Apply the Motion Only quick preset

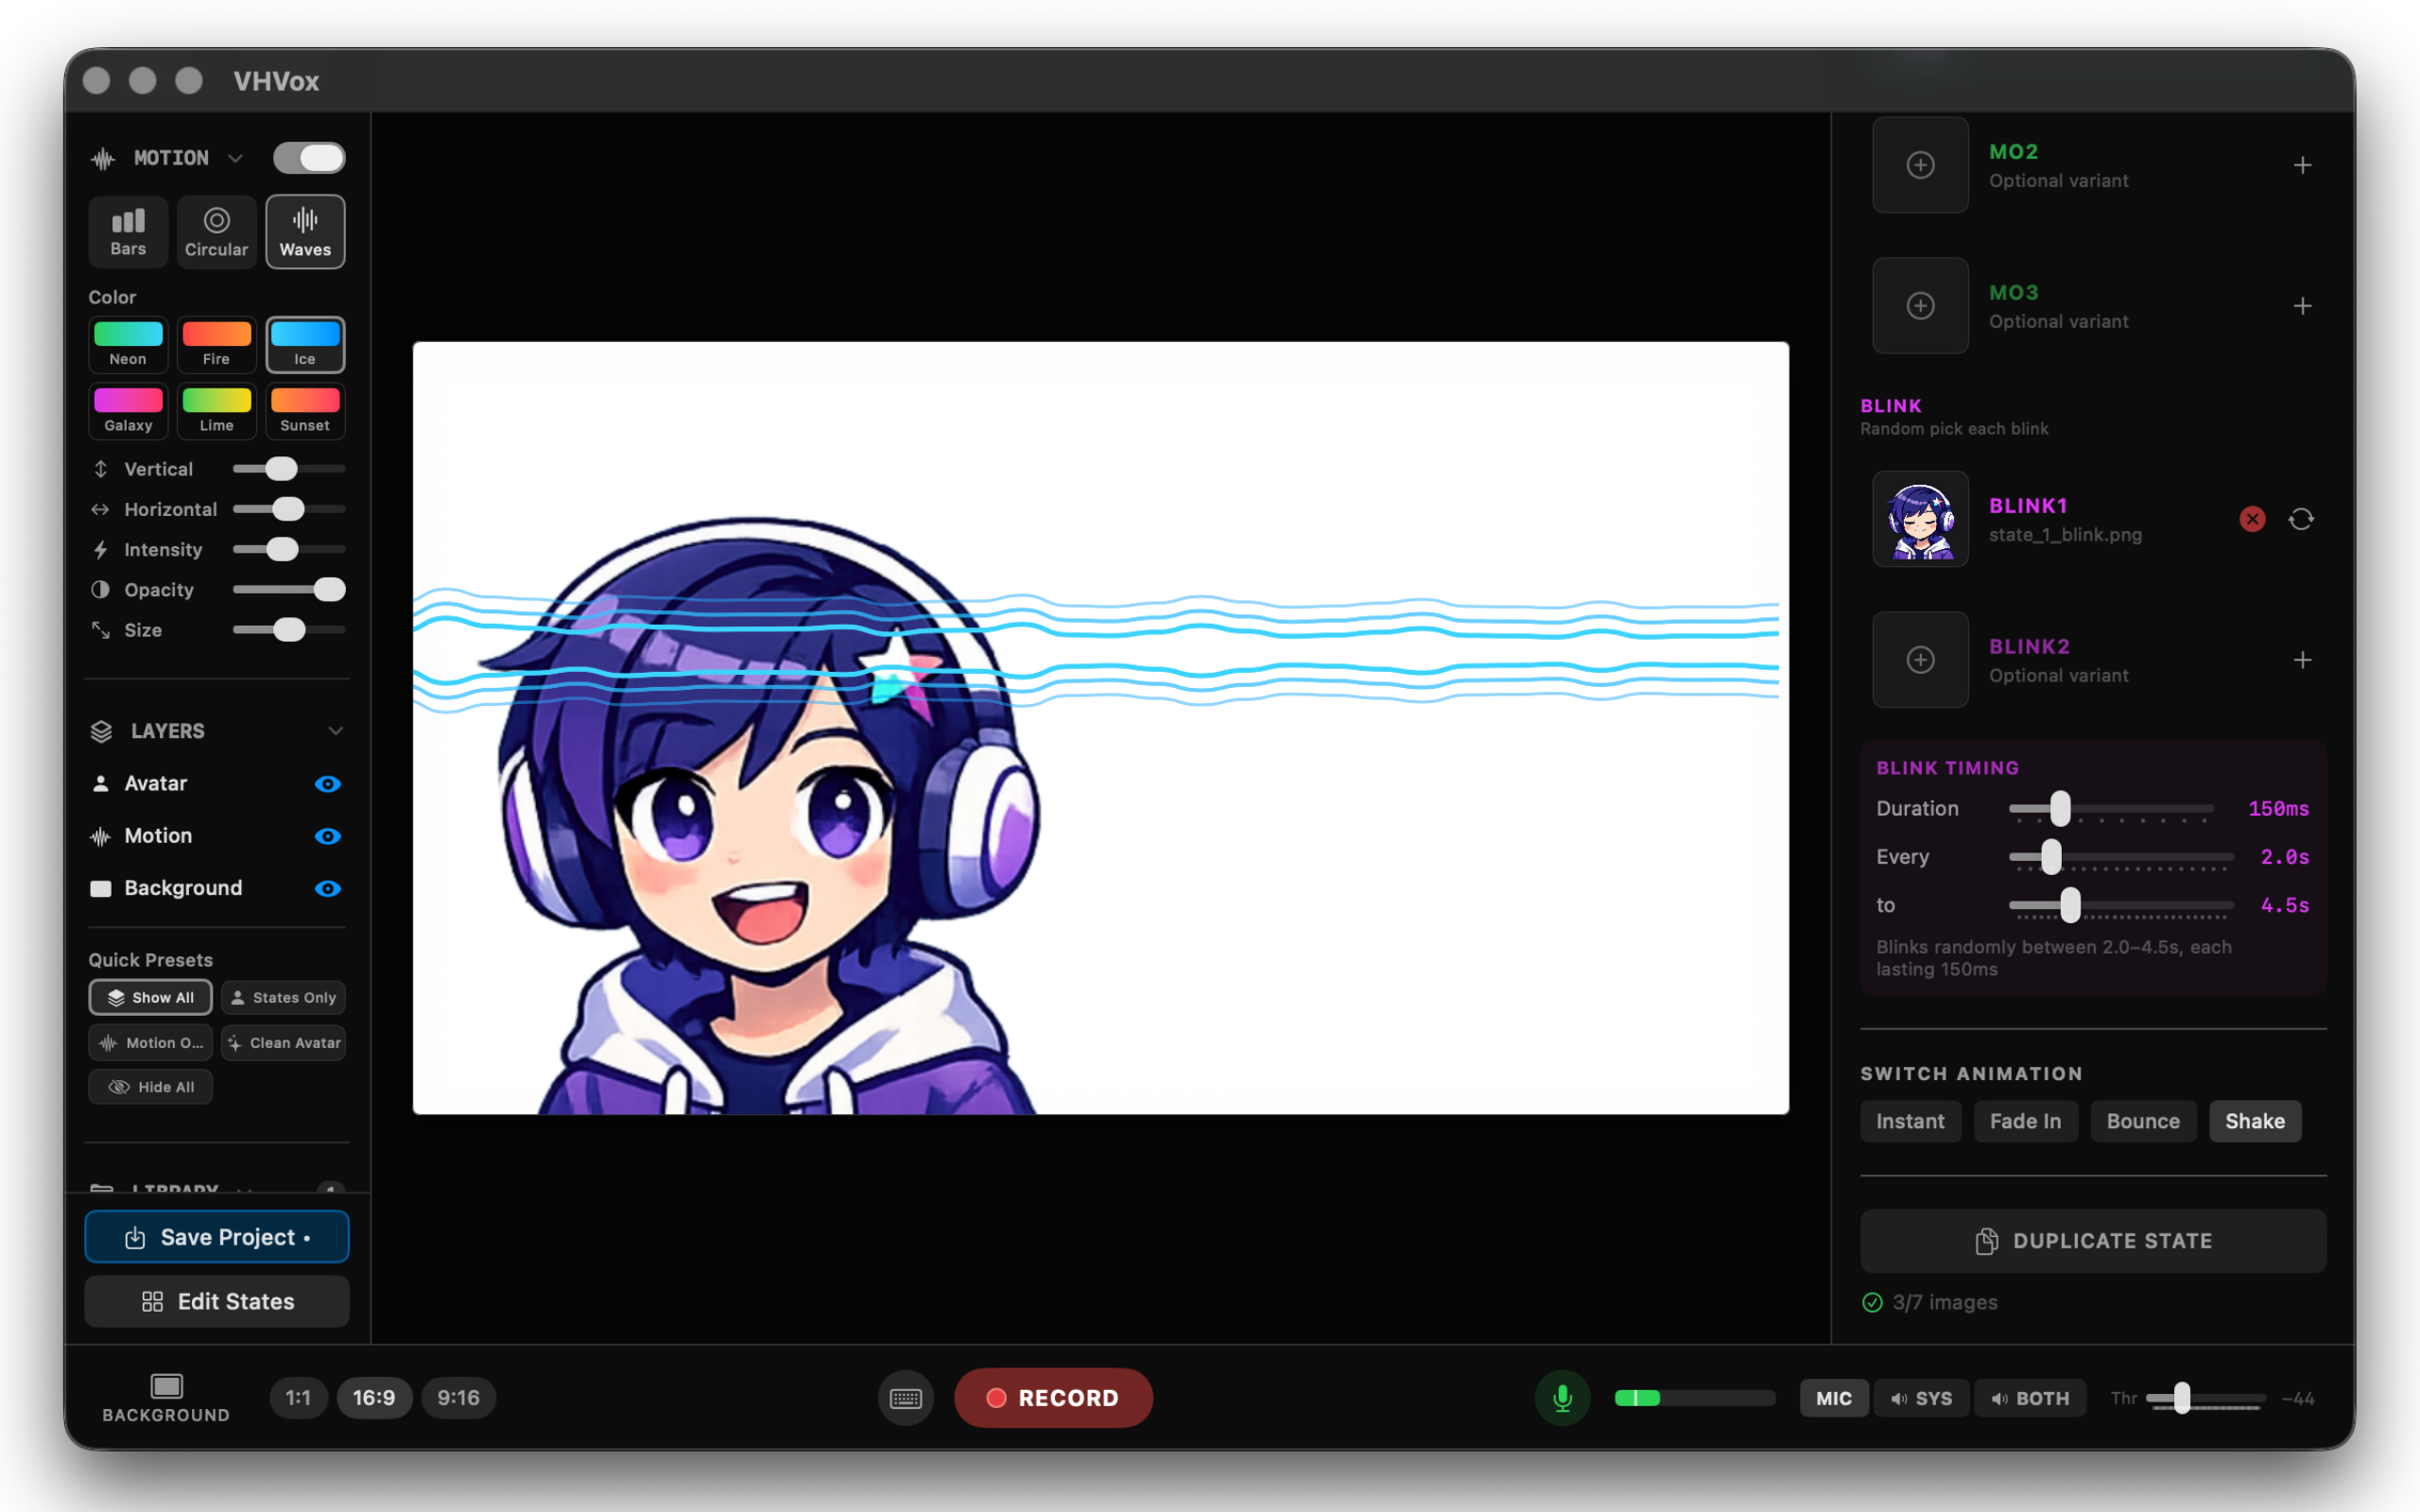coord(150,1042)
